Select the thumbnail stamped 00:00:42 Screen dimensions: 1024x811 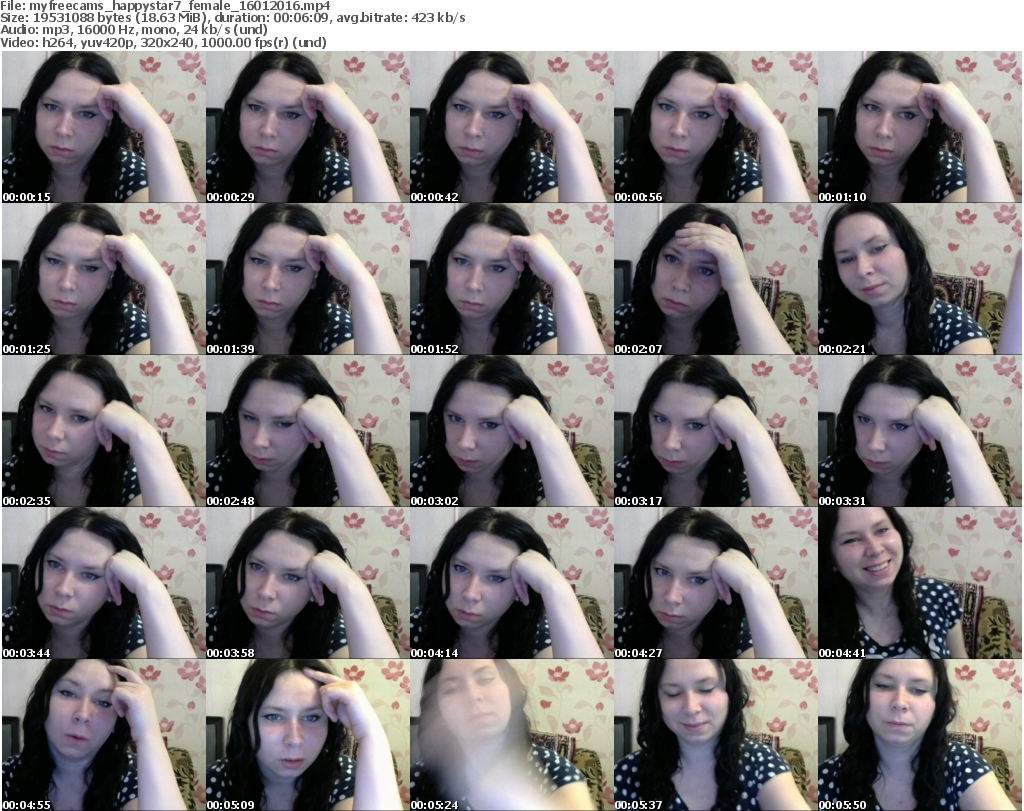511,127
